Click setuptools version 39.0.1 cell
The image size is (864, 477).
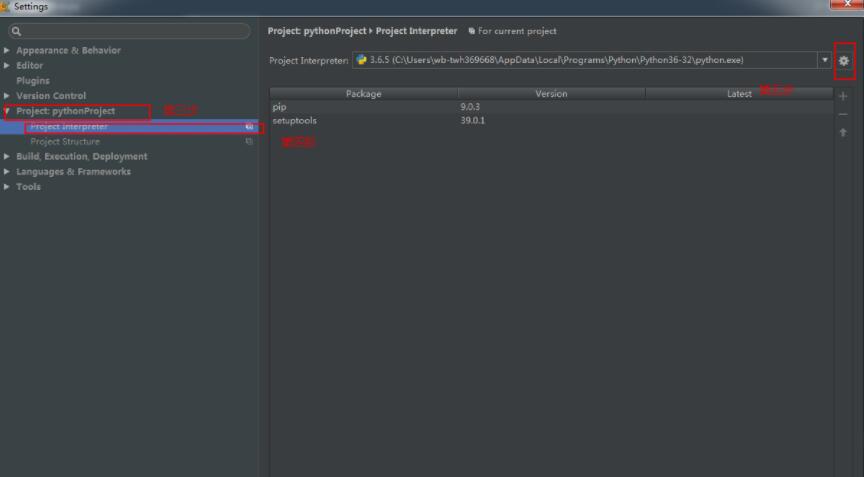tap(473, 121)
